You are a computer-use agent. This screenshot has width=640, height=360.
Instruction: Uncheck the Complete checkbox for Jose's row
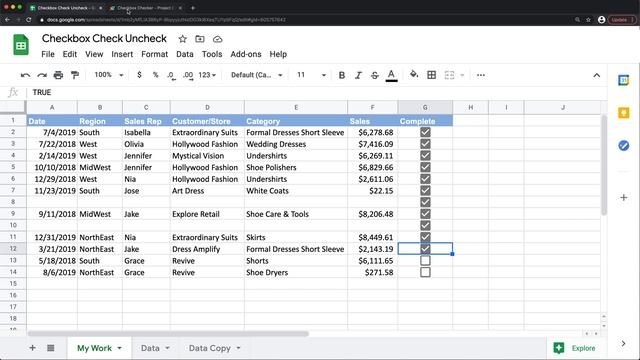(x=425, y=191)
